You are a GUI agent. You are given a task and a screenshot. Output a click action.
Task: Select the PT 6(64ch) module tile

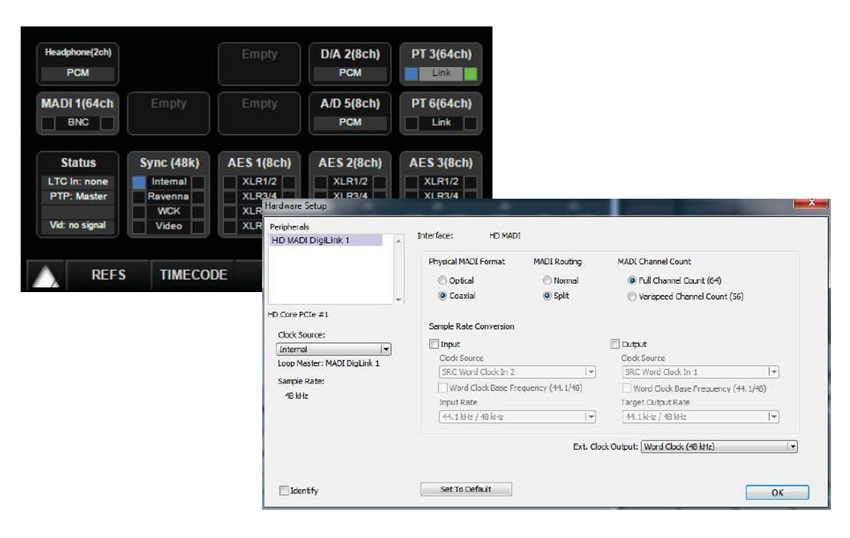coord(441,113)
